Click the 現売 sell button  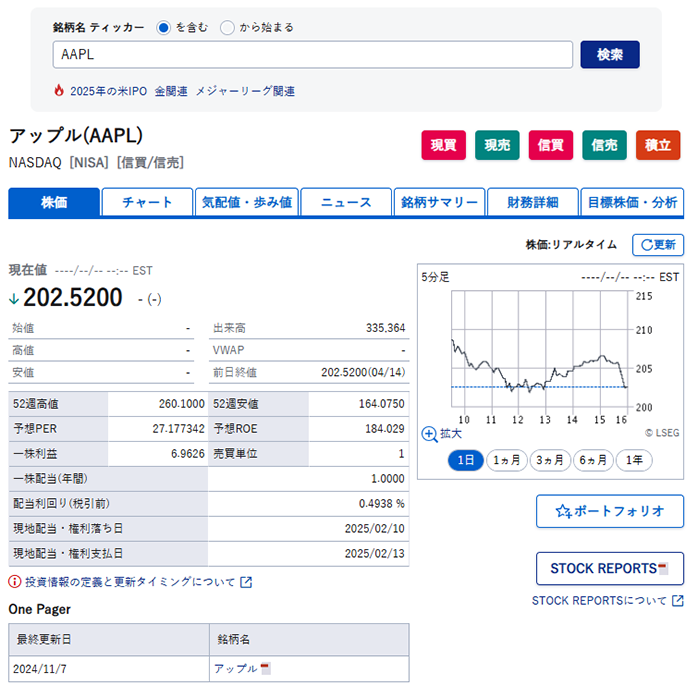point(497,145)
